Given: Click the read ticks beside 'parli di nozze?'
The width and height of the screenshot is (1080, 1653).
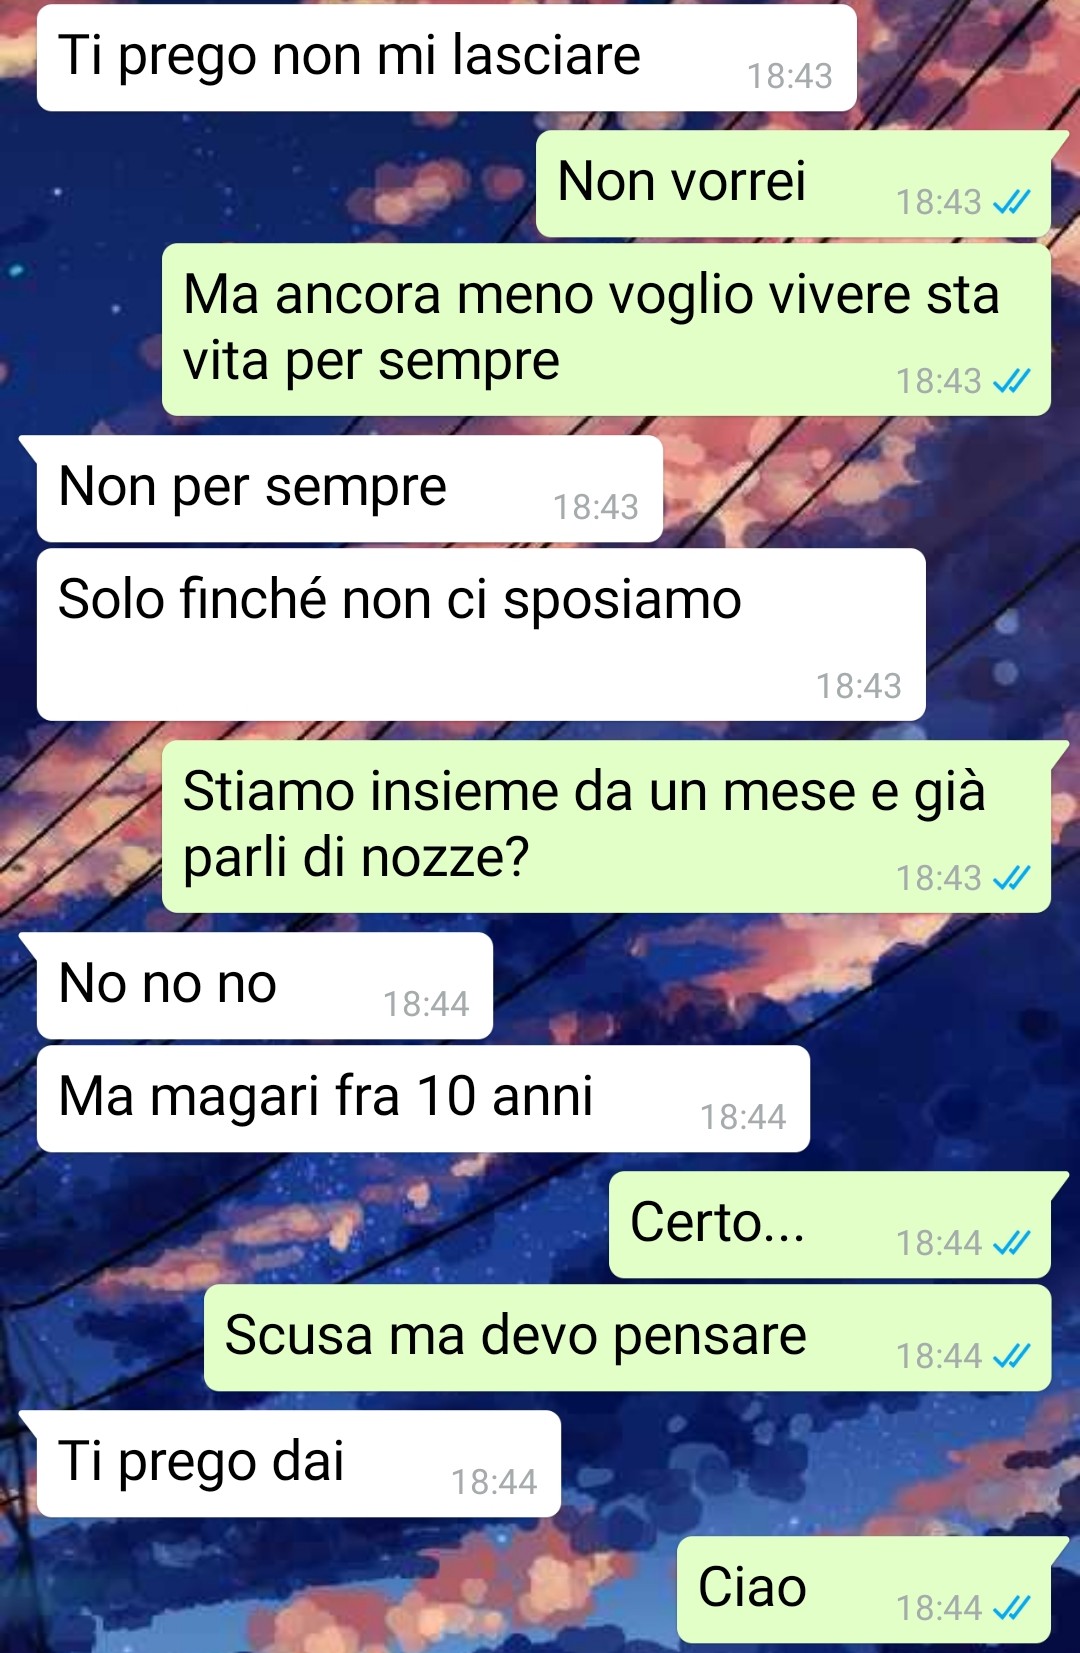Looking at the screenshot, I should (1011, 878).
